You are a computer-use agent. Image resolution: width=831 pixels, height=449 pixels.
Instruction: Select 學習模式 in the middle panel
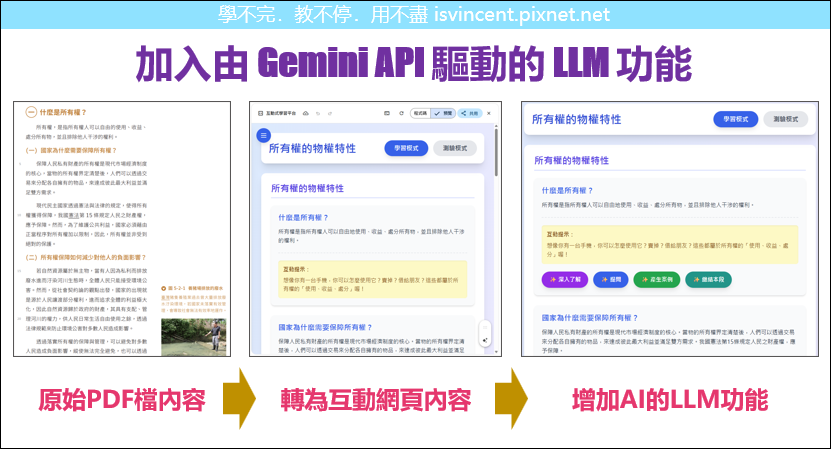tap(406, 148)
